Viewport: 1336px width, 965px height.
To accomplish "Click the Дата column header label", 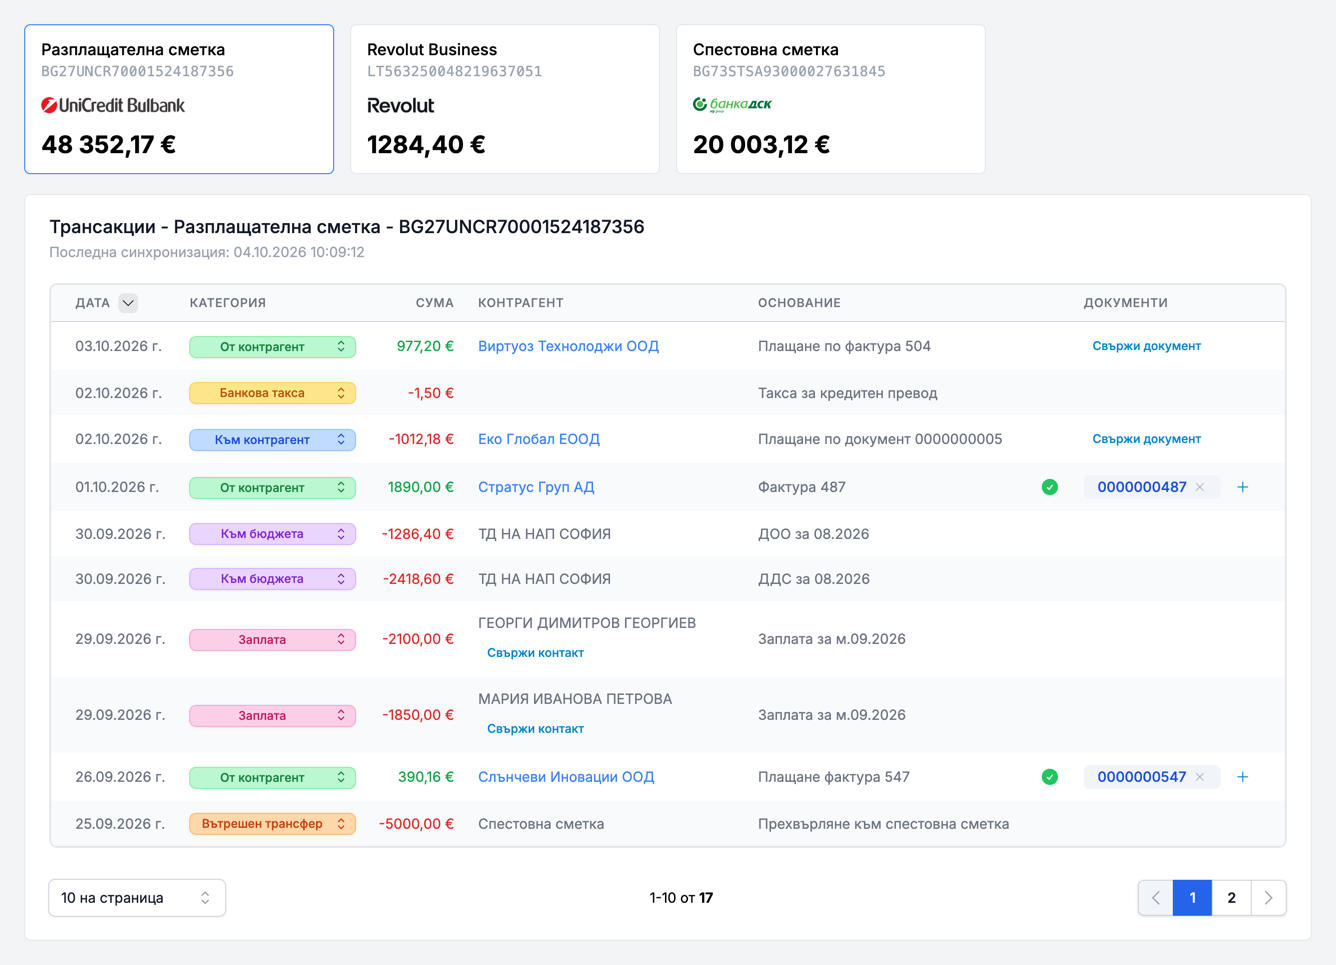I will click(93, 303).
